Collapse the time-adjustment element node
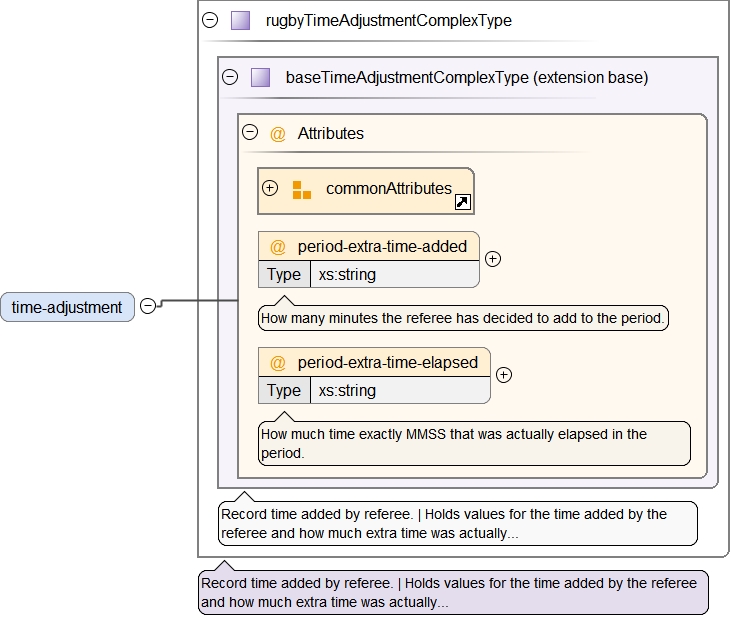Viewport: 731px width, 618px height. click(x=148, y=306)
